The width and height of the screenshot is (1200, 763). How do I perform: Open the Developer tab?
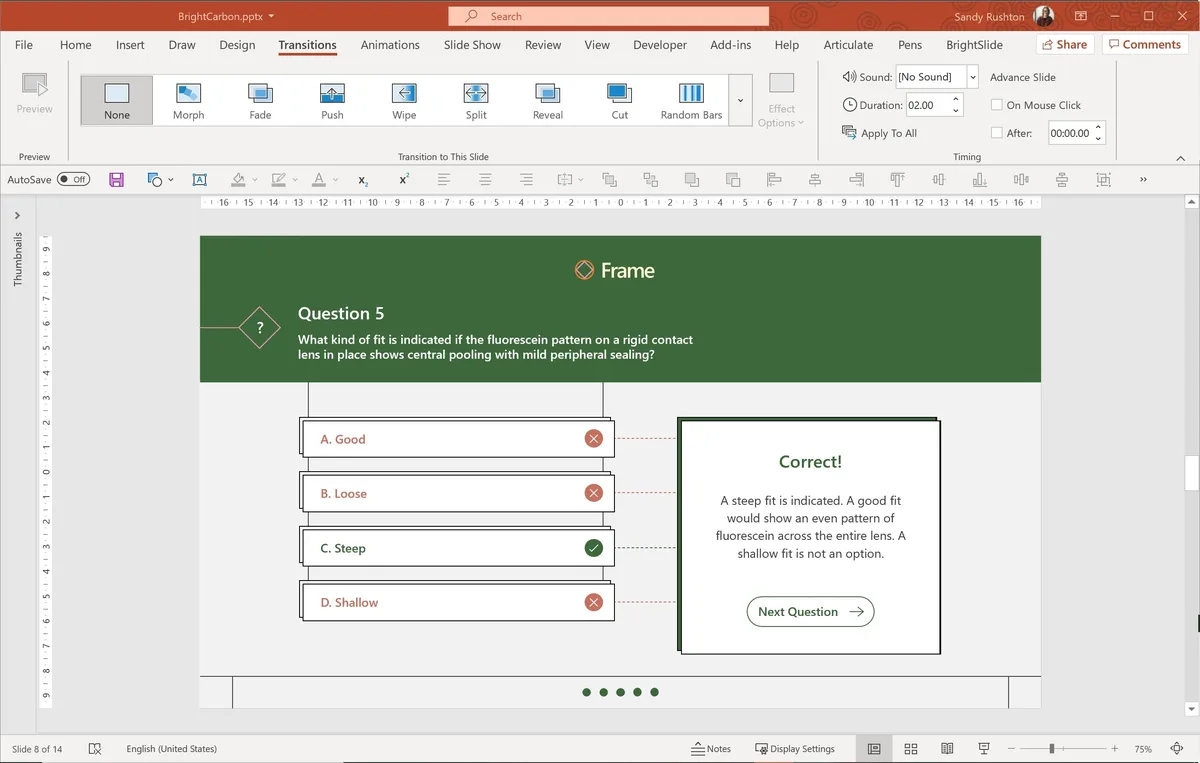coord(660,45)
